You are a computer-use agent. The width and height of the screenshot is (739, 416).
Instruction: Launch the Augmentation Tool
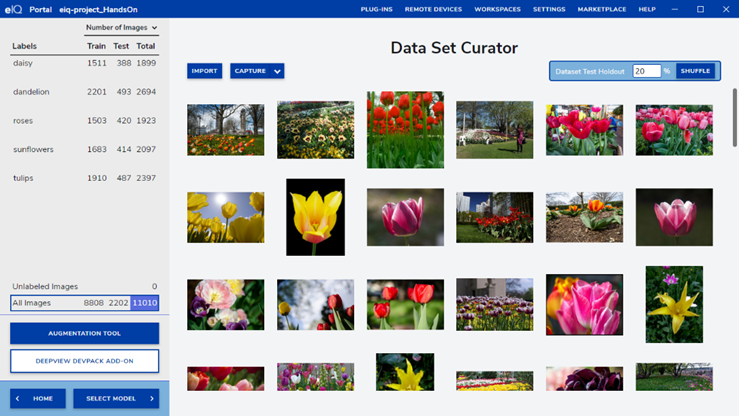click(x=84, y=333)
